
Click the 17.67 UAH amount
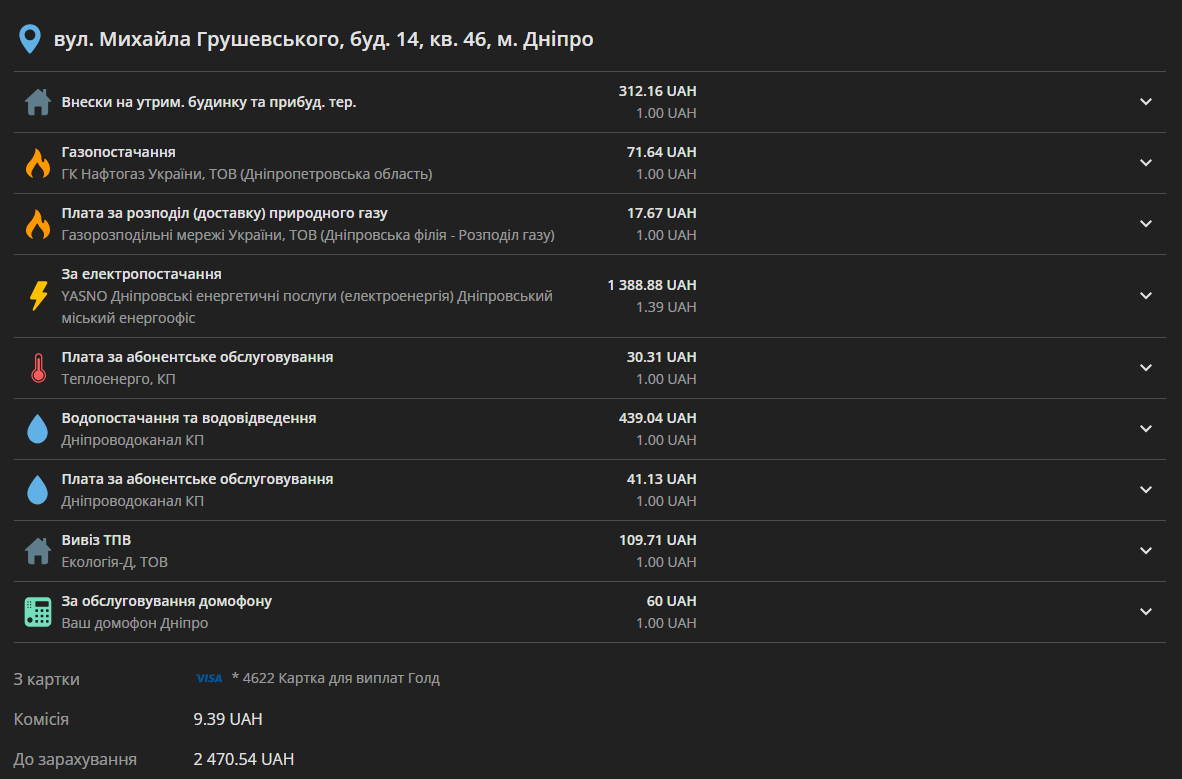tap(661, 213)
